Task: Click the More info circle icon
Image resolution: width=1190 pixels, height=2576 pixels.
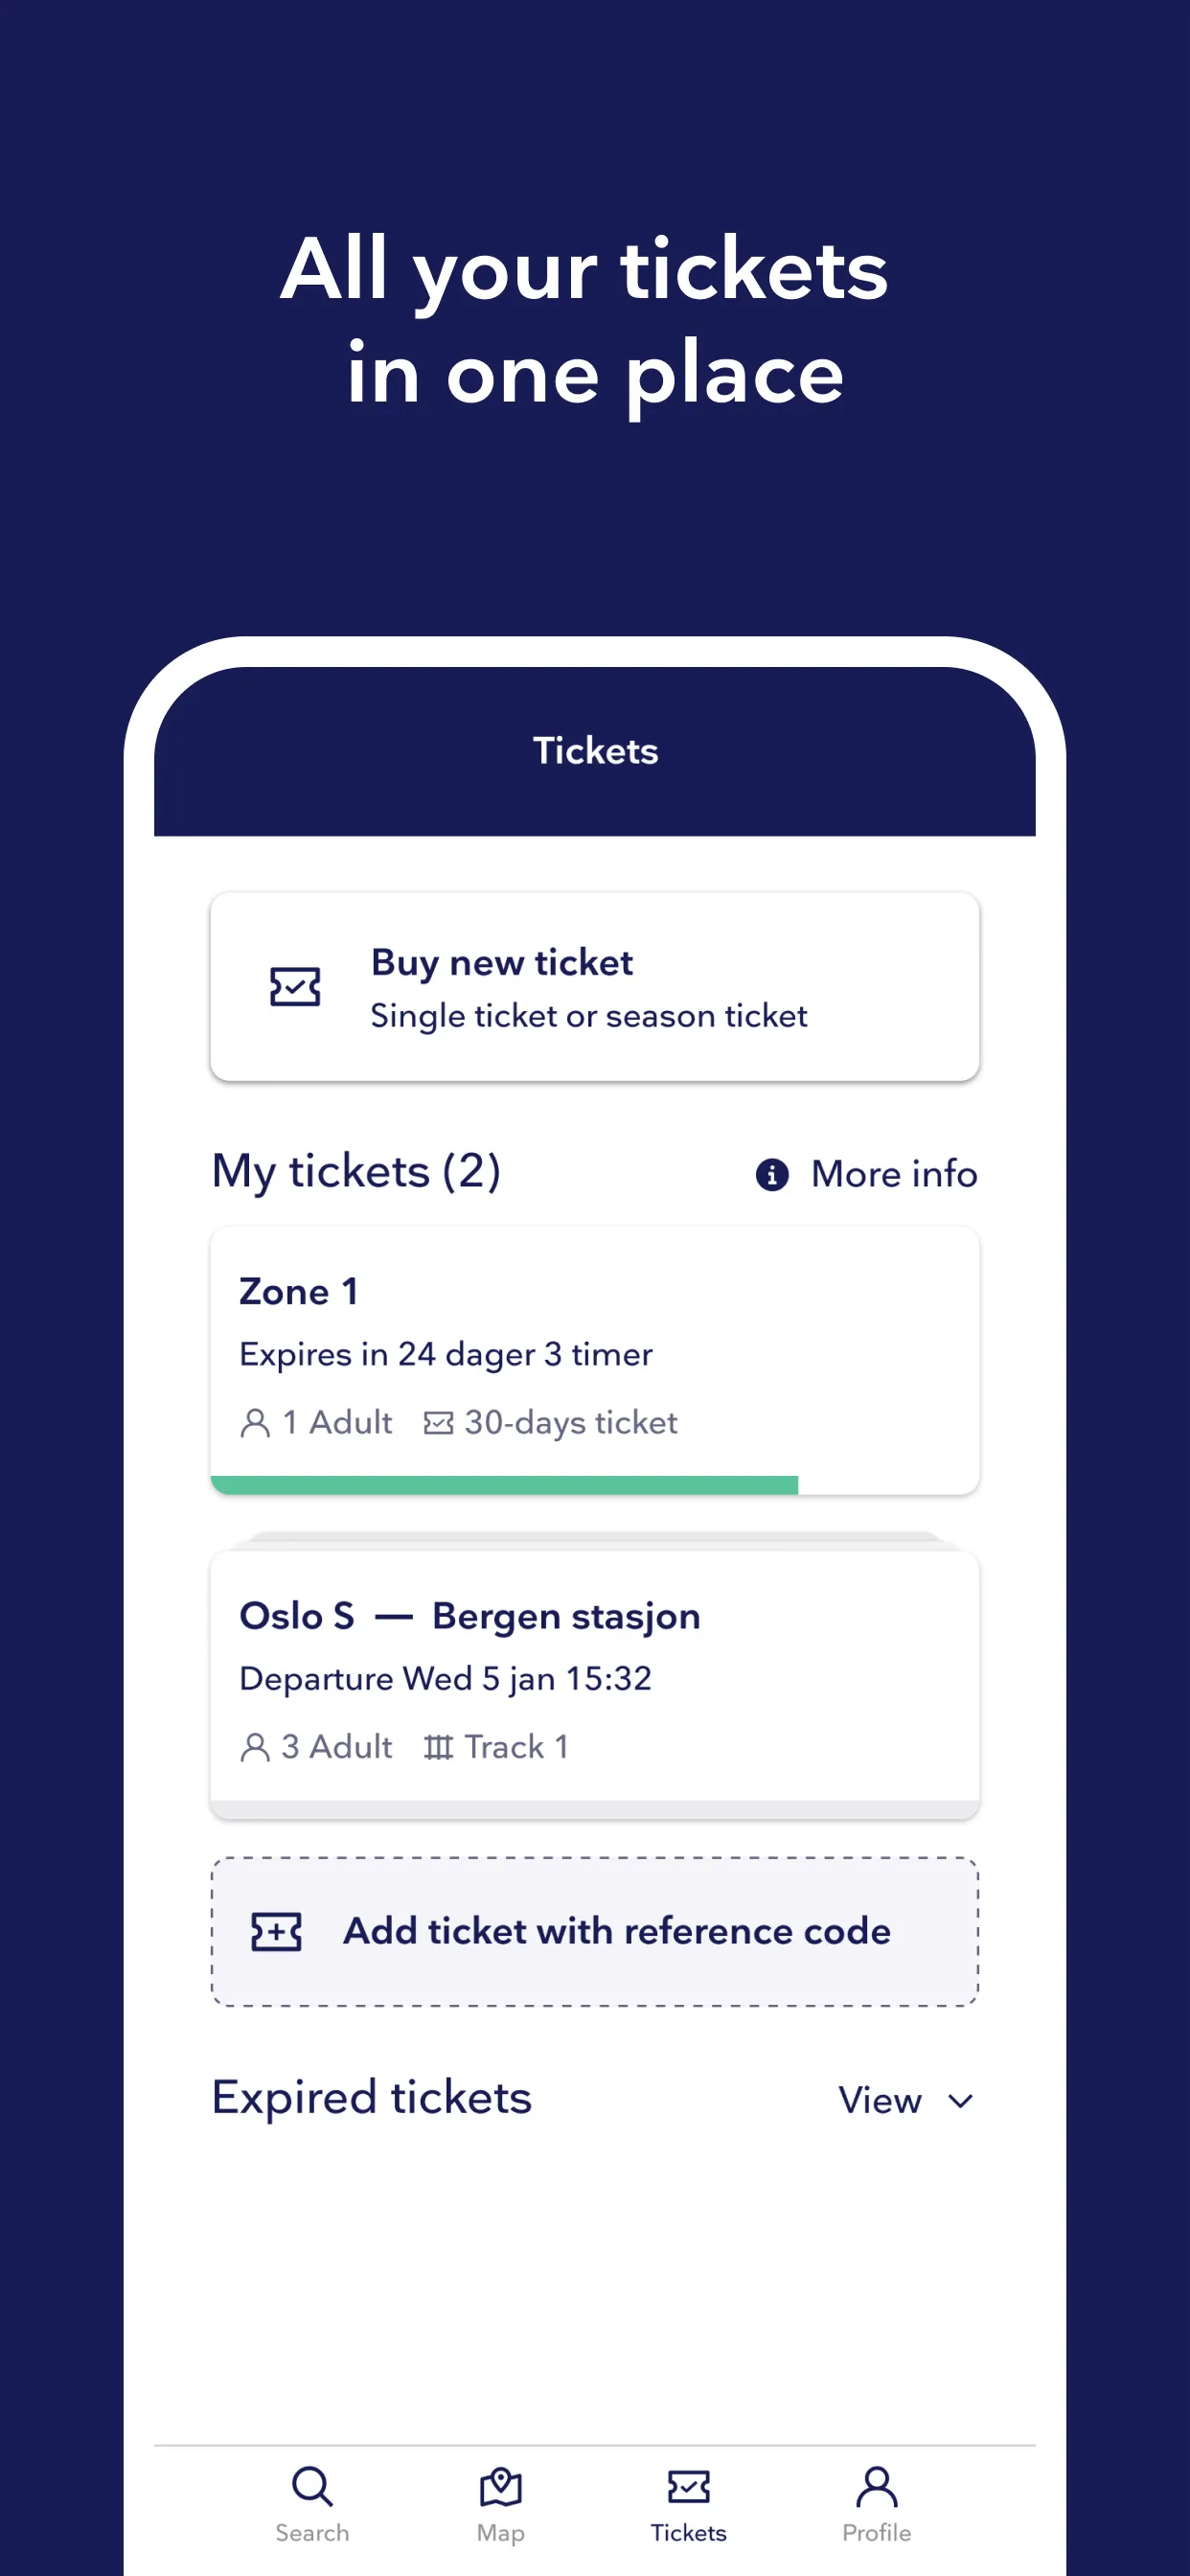Action: (x=772, y=1174)
